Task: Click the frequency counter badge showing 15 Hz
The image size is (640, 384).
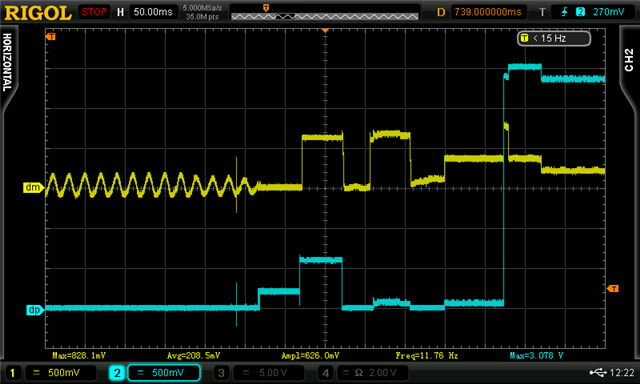Action: [x=554, y=38]
